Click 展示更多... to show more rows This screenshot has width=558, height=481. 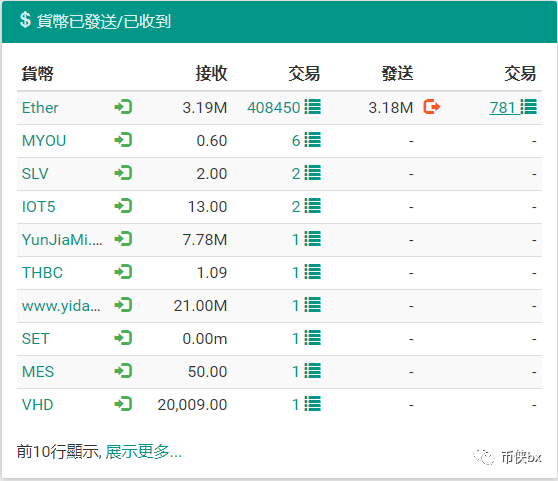(x=143, y=451)
